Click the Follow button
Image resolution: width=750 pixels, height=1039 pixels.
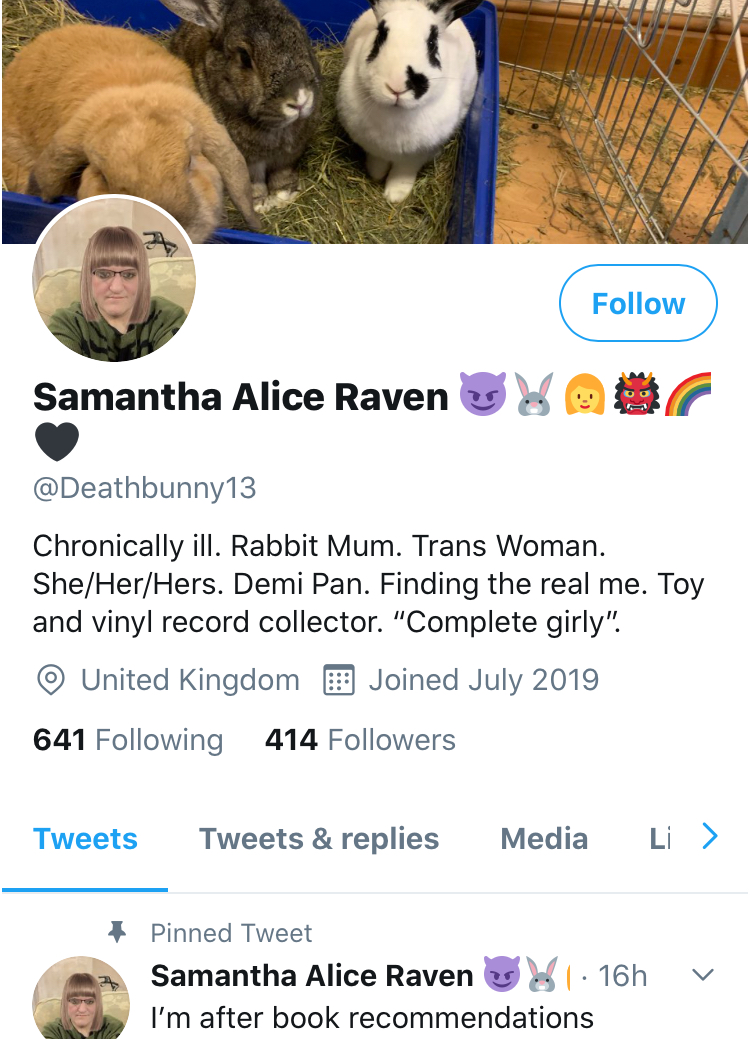[638, 303]
